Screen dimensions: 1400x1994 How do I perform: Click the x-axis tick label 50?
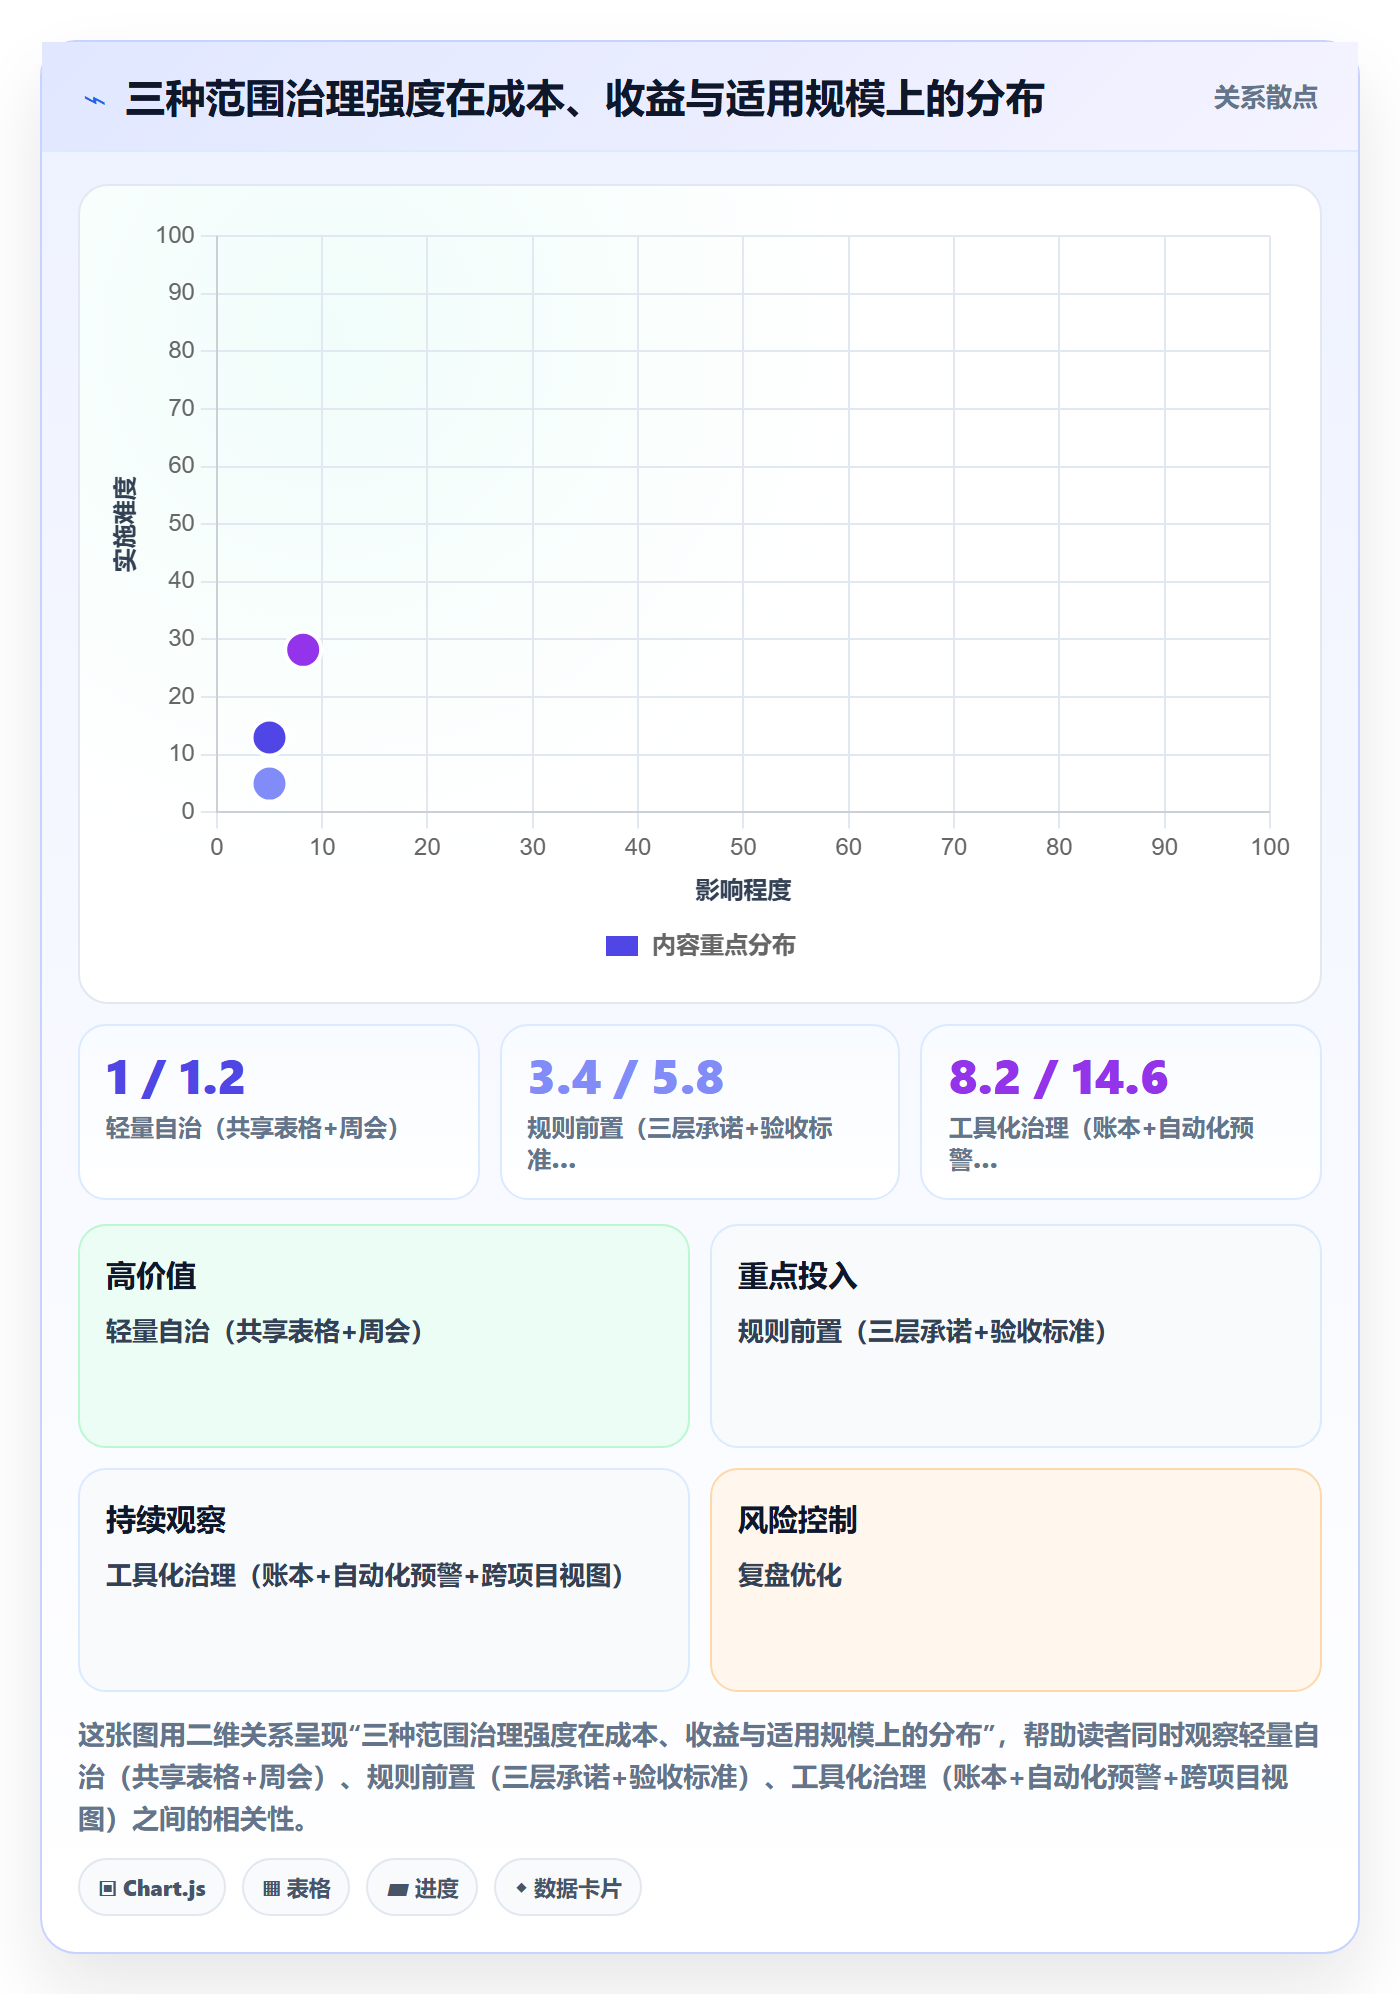[x=743, y=847]
